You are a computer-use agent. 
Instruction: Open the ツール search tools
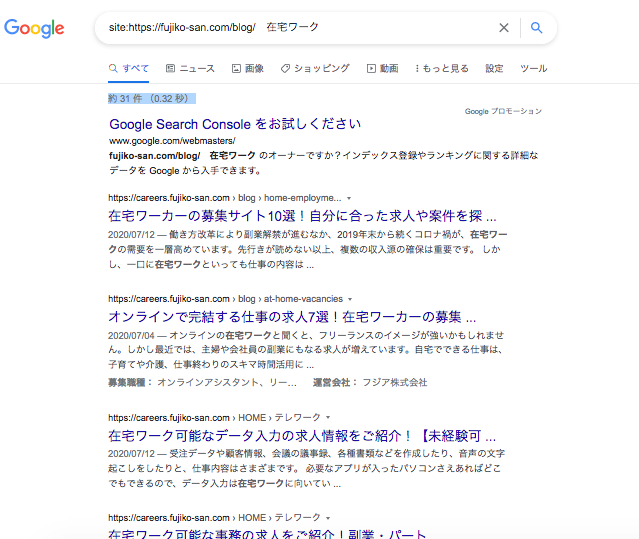pos(533,68)
